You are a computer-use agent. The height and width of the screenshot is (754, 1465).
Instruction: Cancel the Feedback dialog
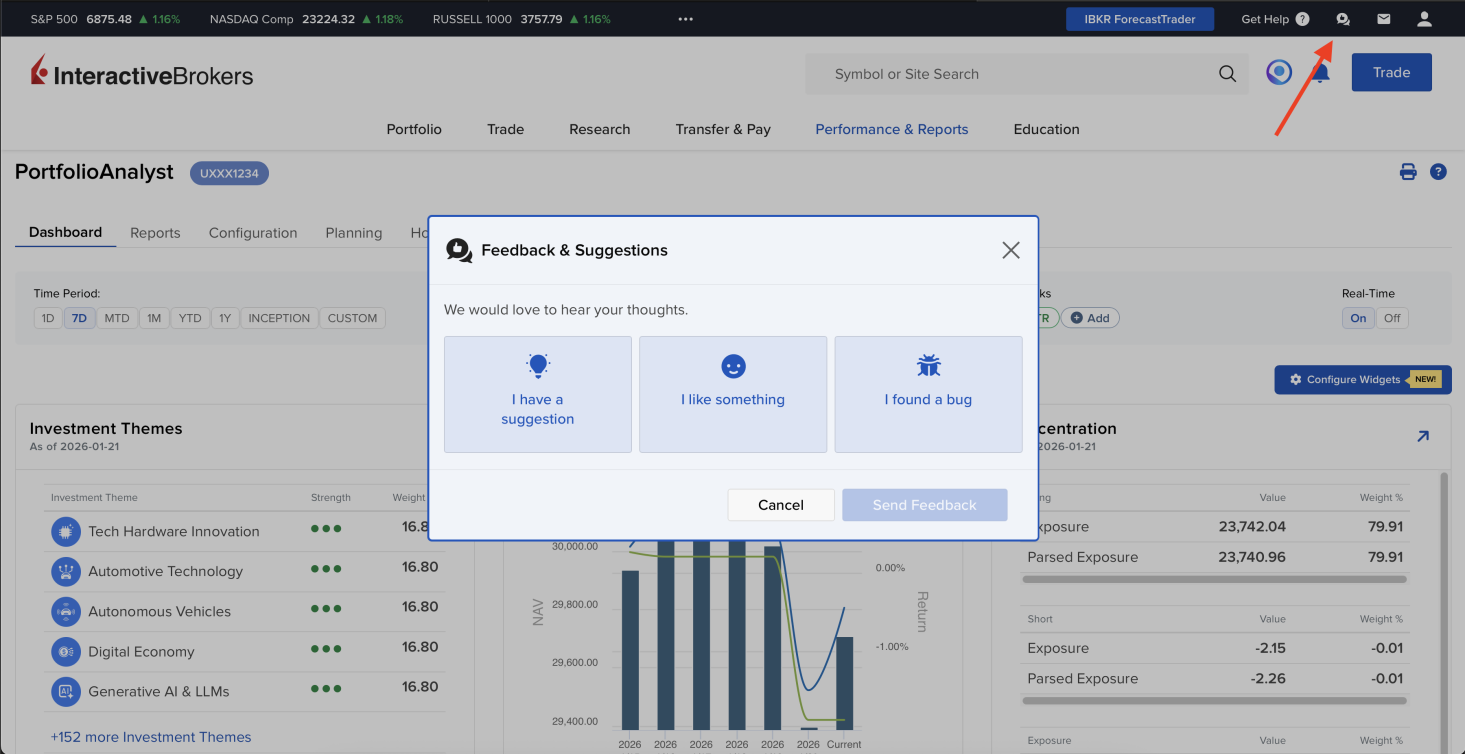(780, 505)
